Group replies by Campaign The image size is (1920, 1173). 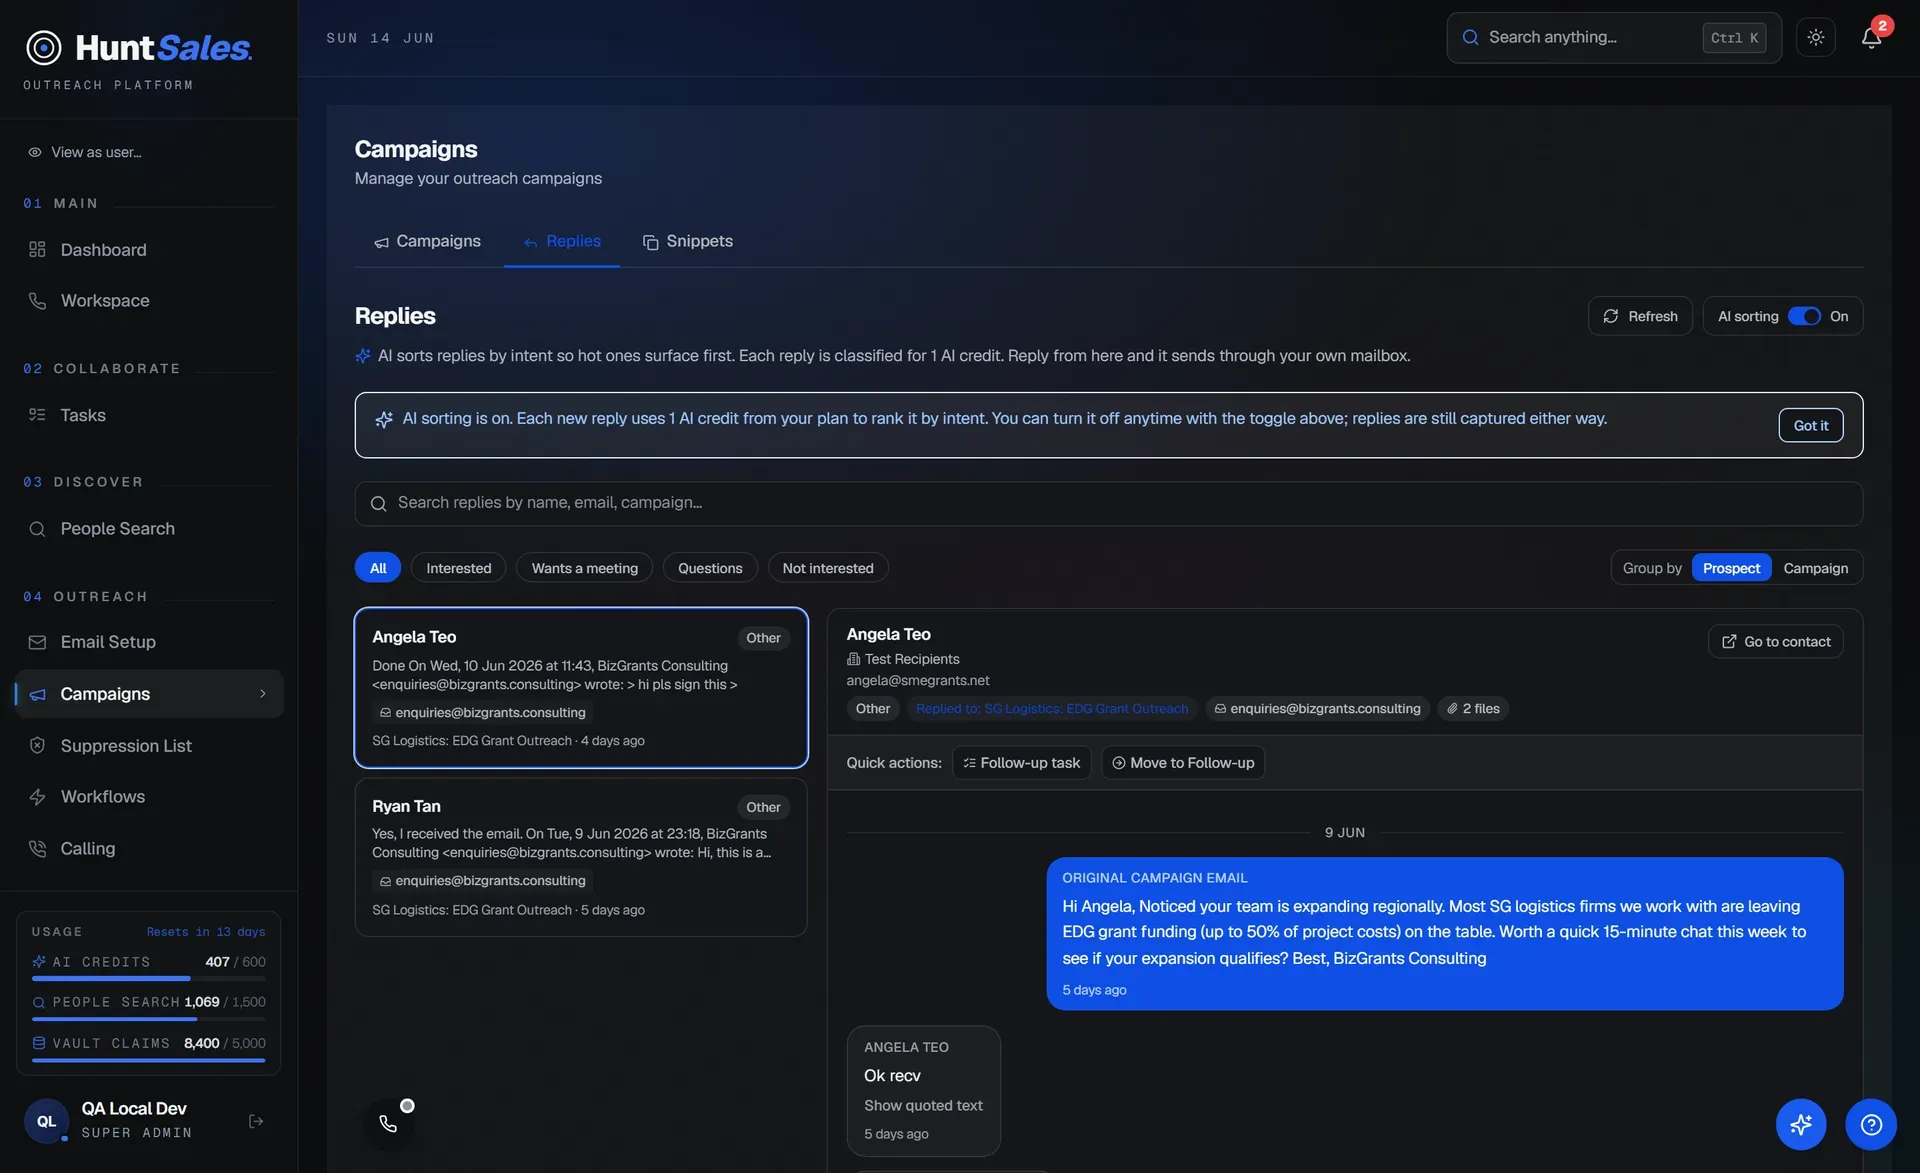[x=1815, y=568]
